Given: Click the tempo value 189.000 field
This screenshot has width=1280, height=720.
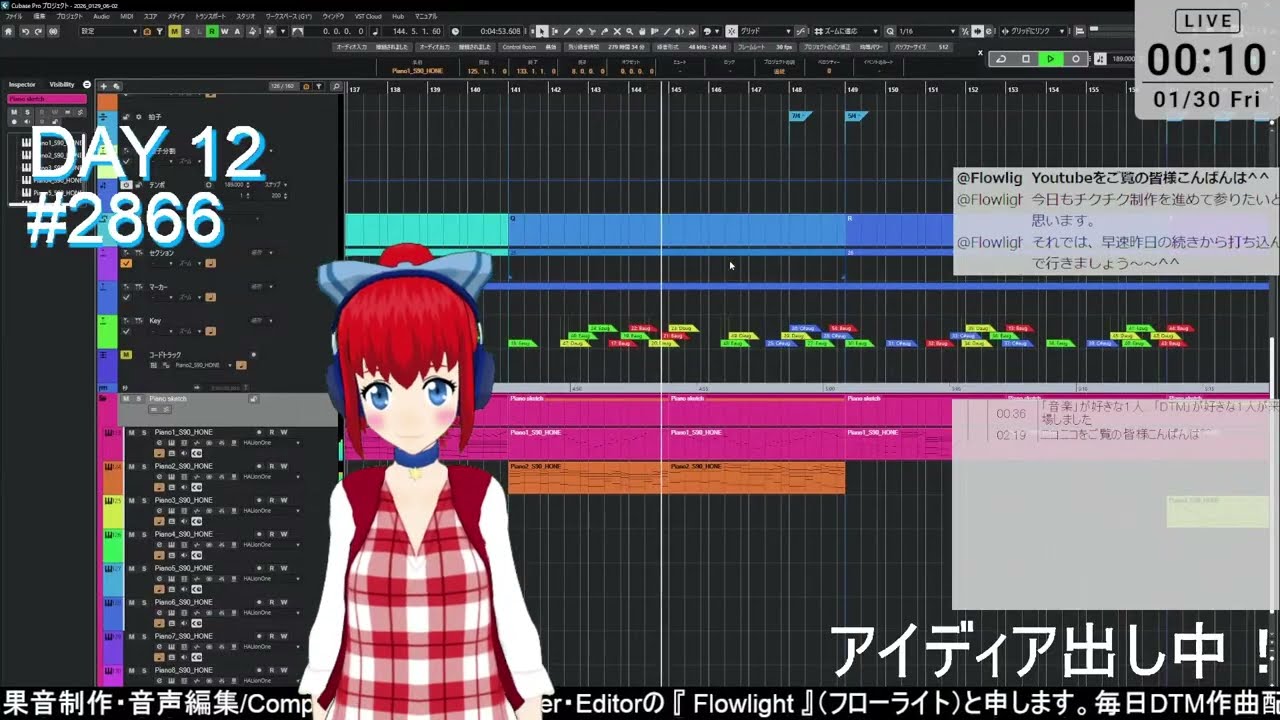Looking at the screenshot, I should (x=1124, y=59).
